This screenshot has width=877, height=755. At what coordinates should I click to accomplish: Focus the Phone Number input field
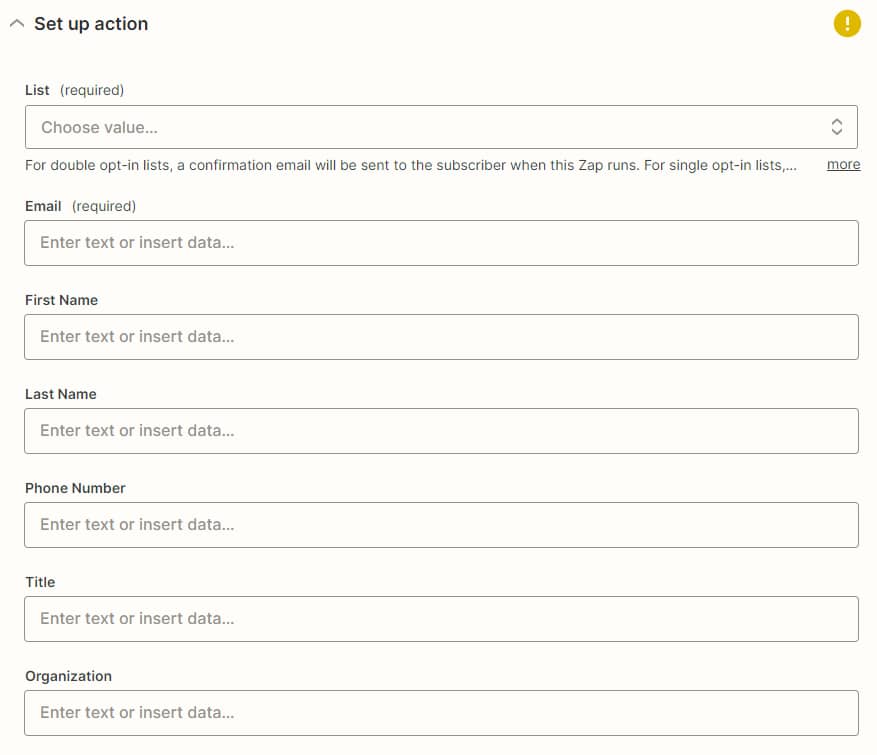pos(441,525)
